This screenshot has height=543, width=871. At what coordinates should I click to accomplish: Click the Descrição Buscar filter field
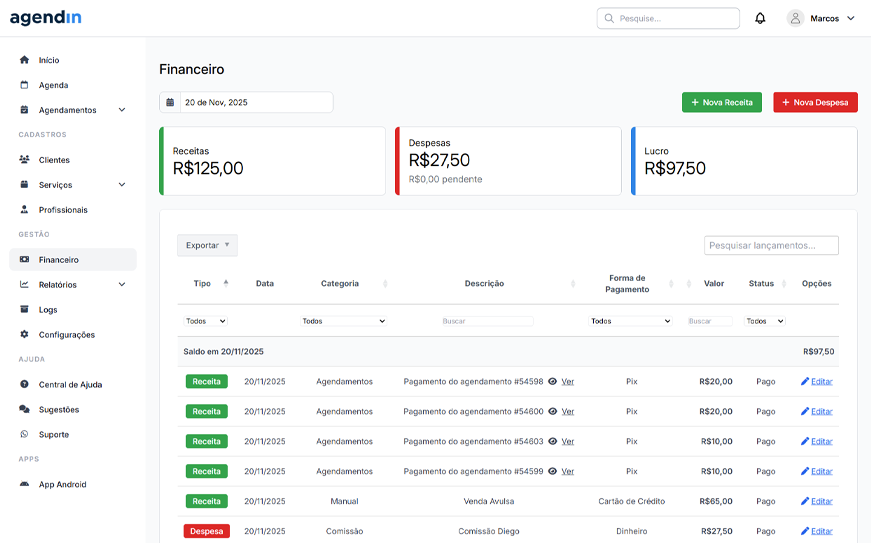[x=486, y=321]
